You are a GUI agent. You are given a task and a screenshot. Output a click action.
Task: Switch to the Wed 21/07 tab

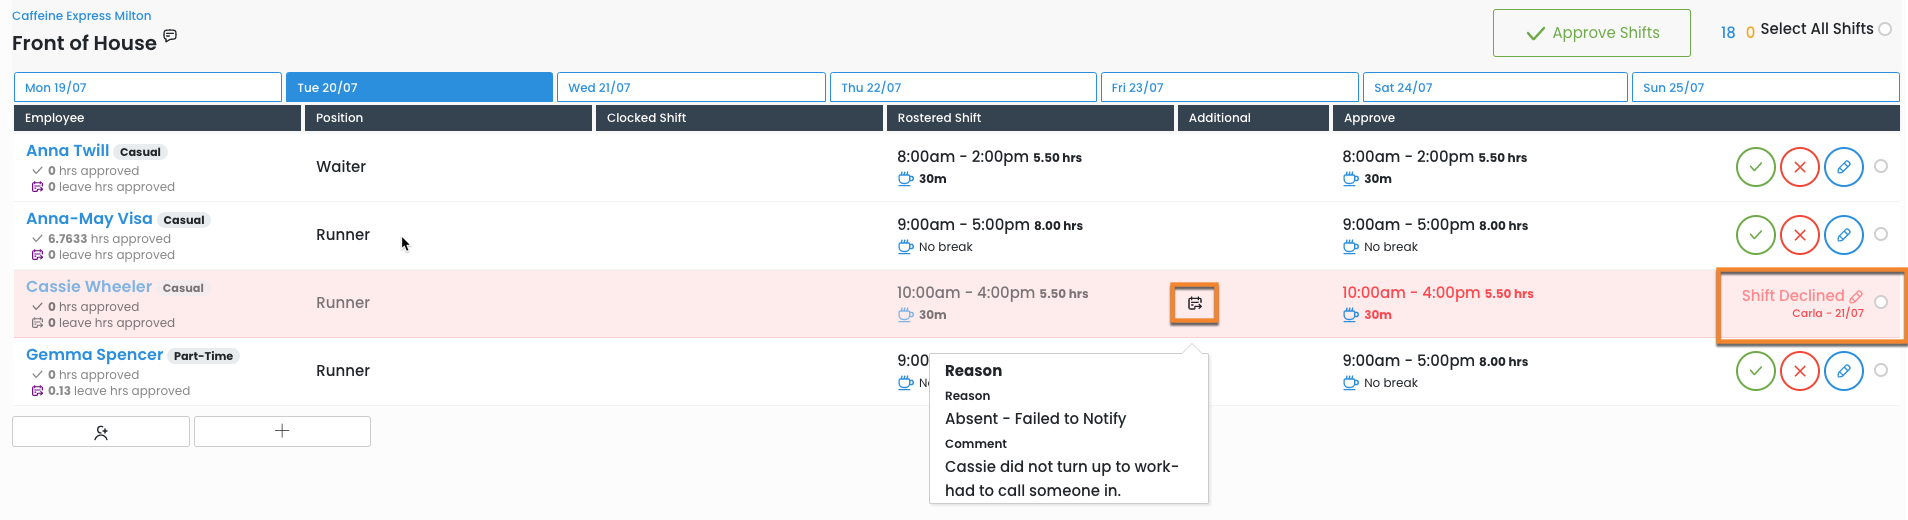tap(691, 87)
